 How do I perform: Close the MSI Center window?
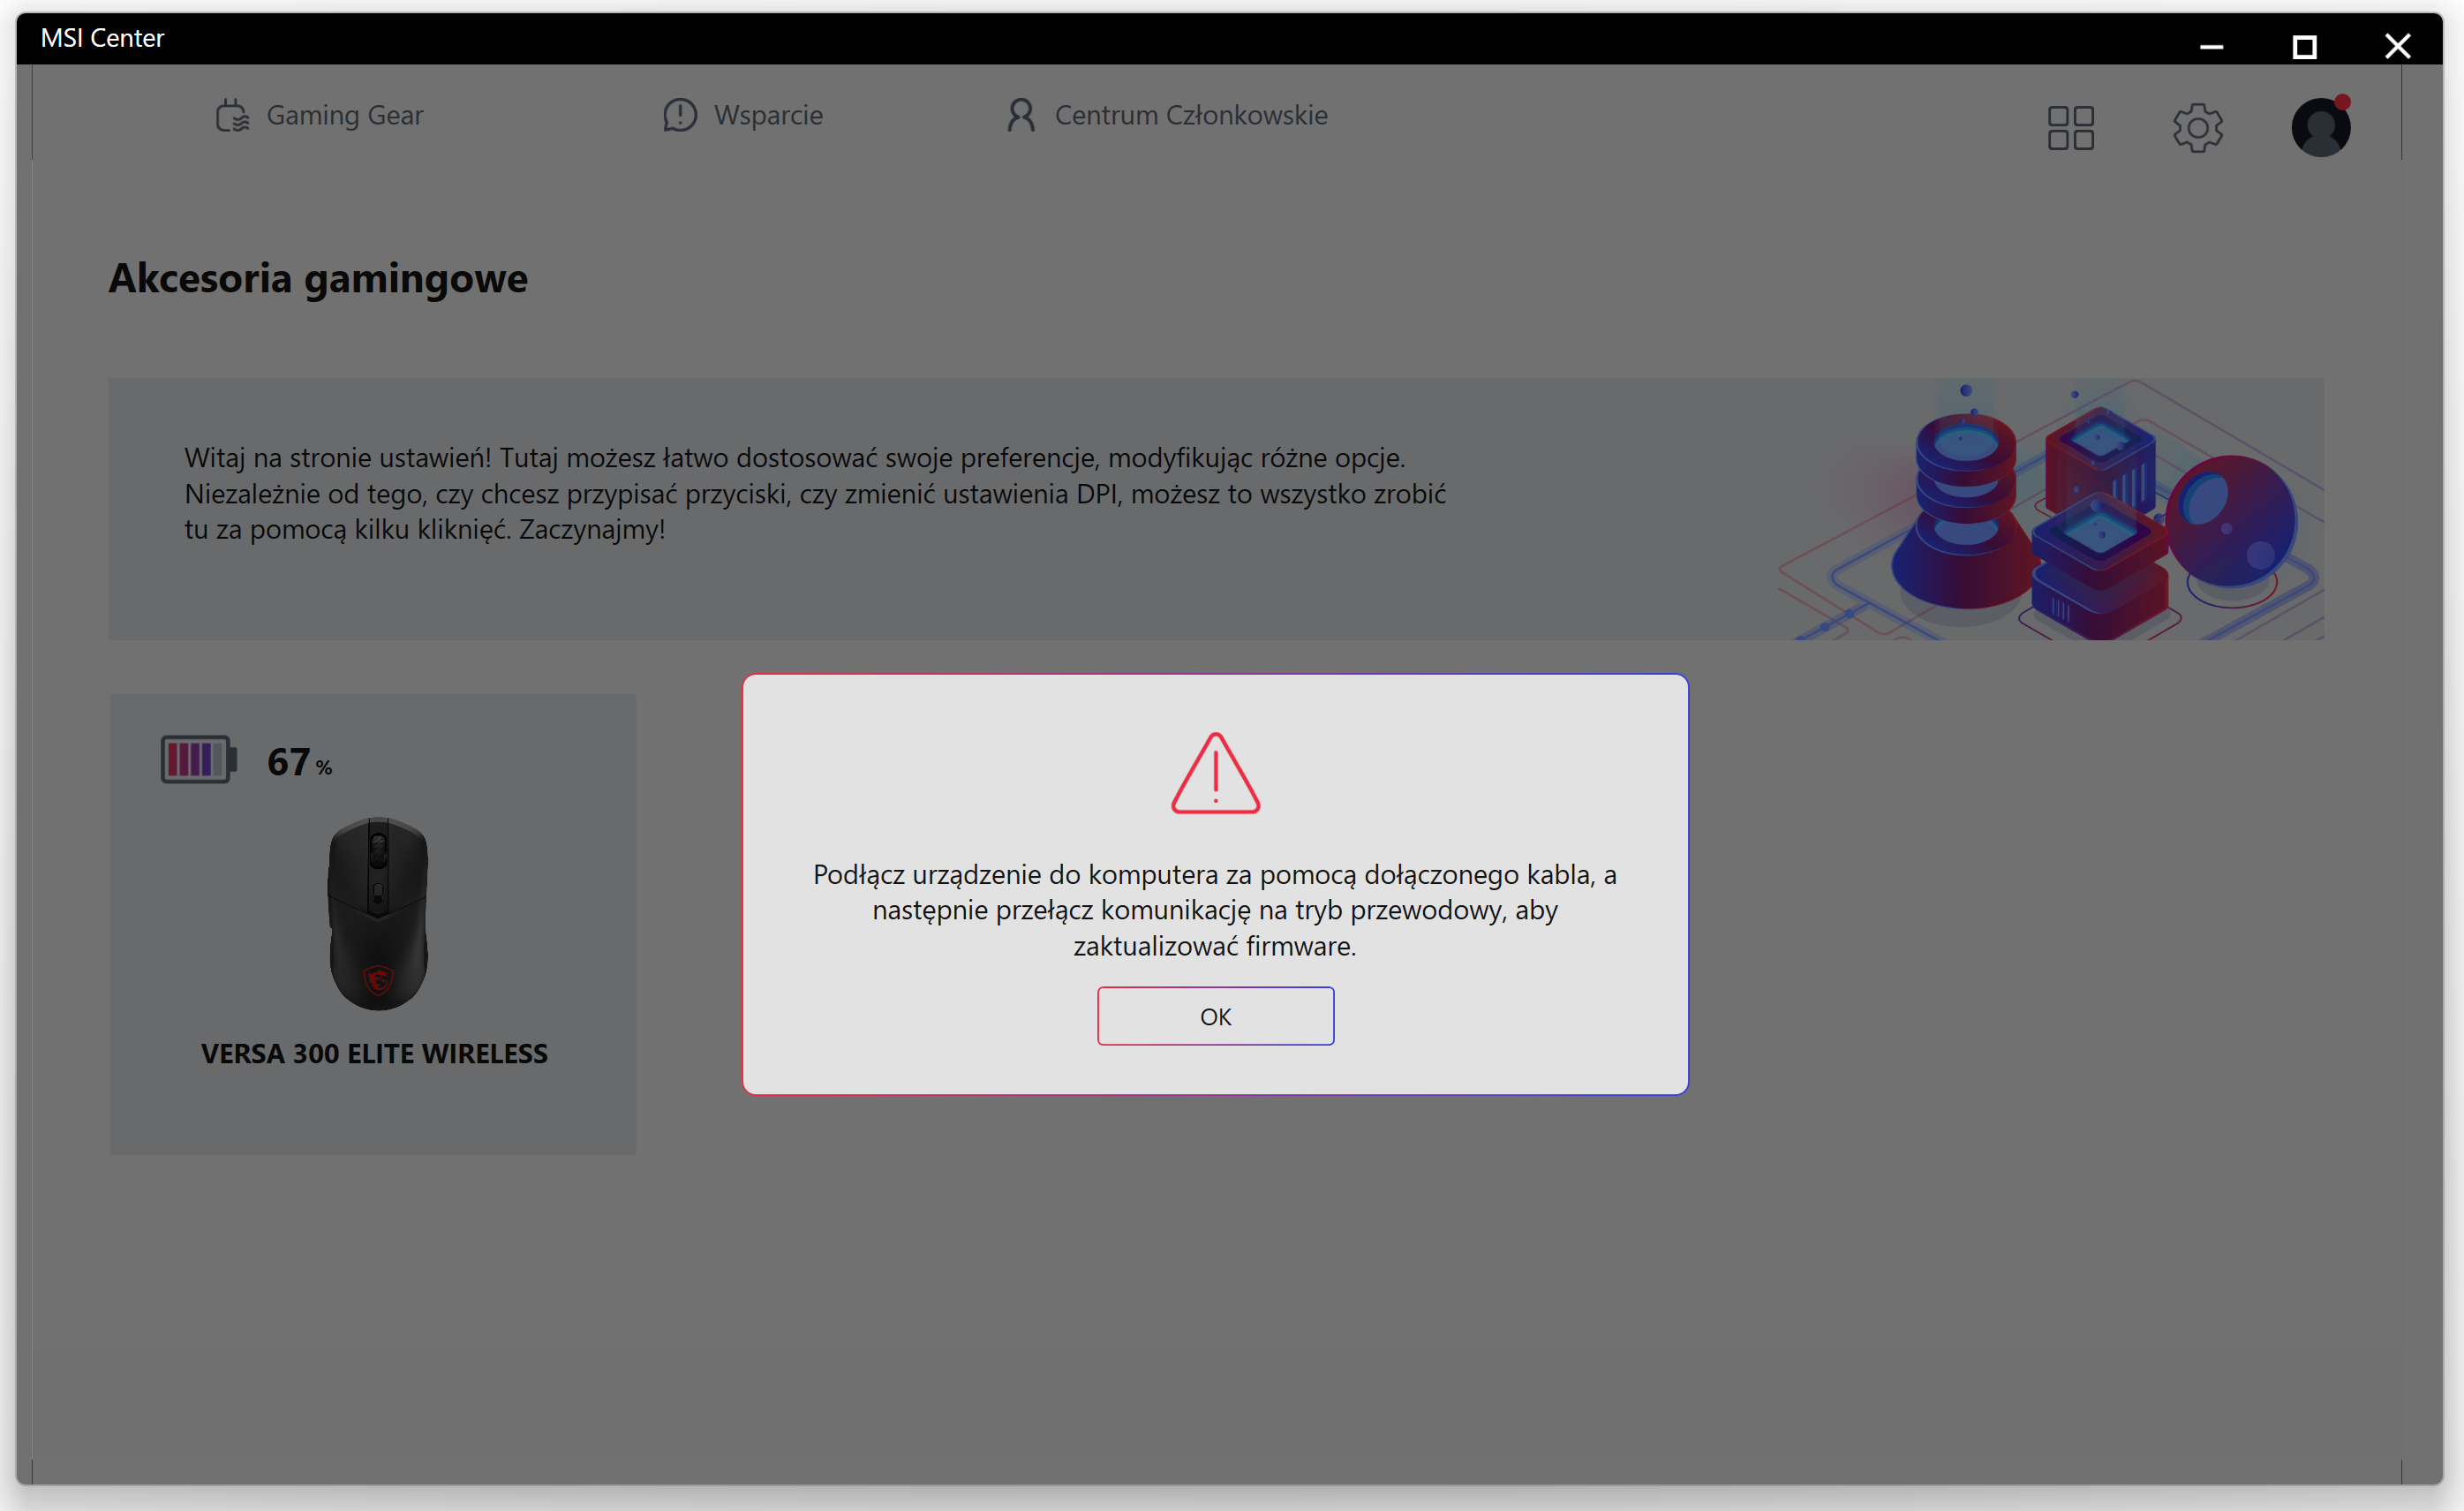pos(2397,46)
